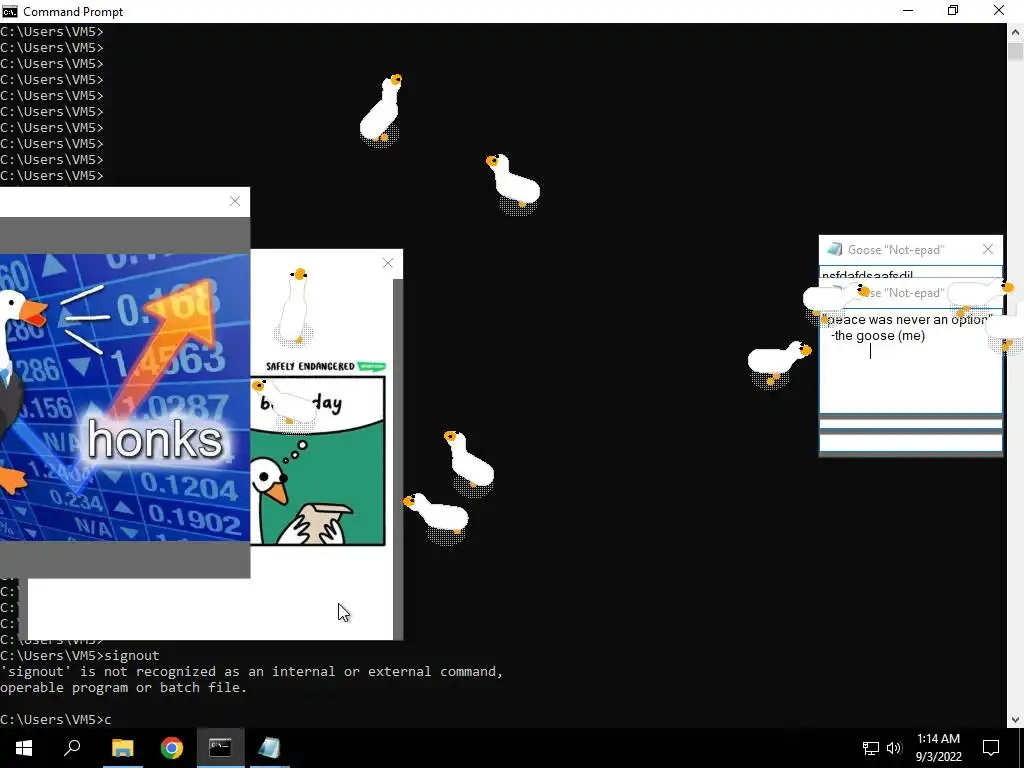The height and width of the screenshot is (768, 1024).
Task: Close the back Goose Not-epad window
Action: tap(988, 249)
